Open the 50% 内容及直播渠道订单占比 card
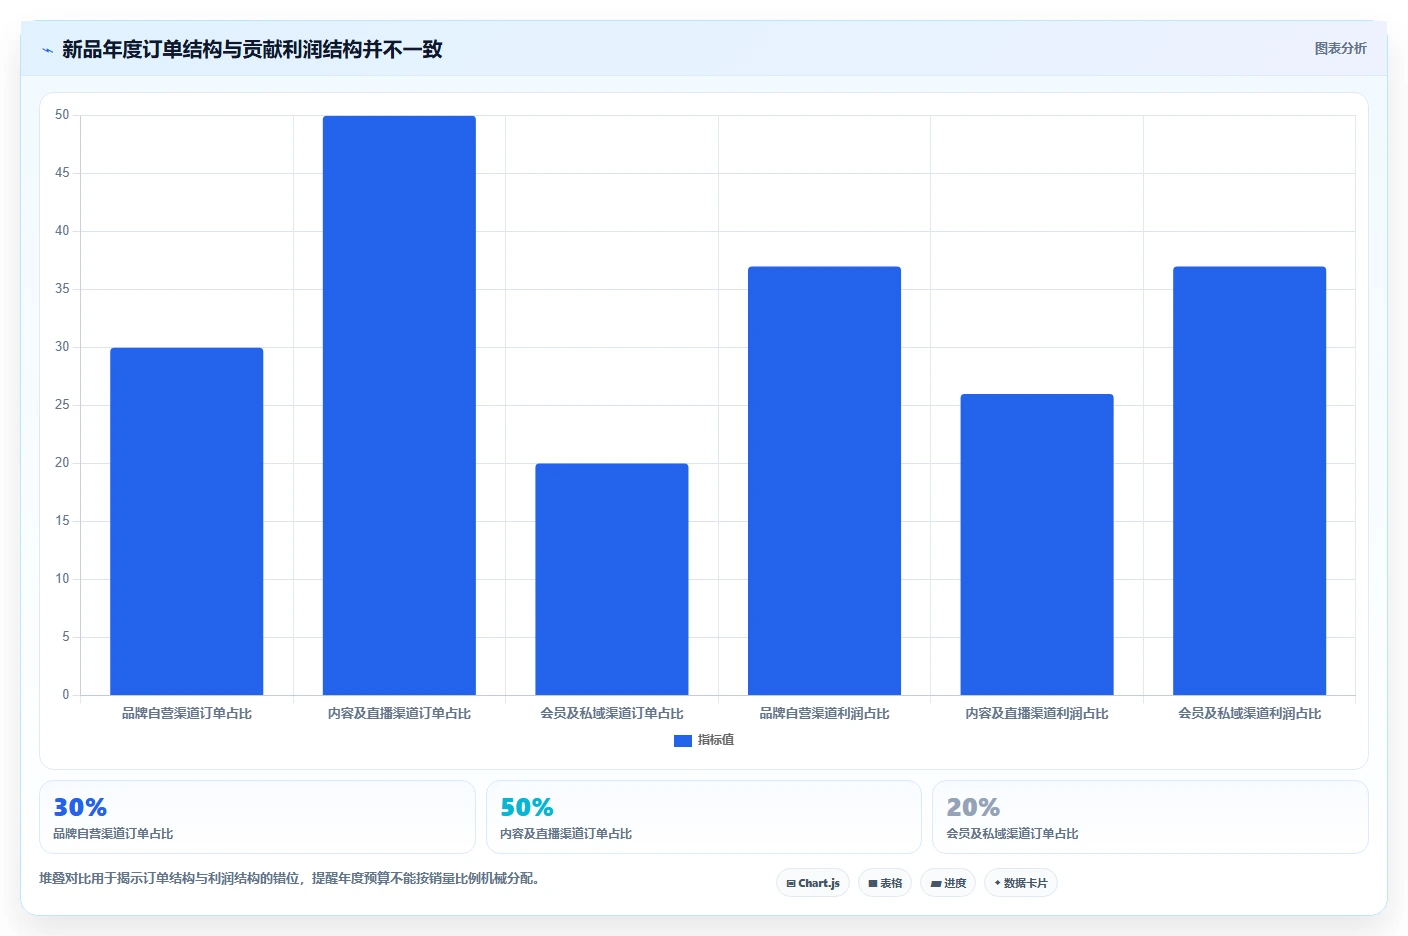Screen dimensions: 1408x936 pyautogui.click(x=704, y=817)
